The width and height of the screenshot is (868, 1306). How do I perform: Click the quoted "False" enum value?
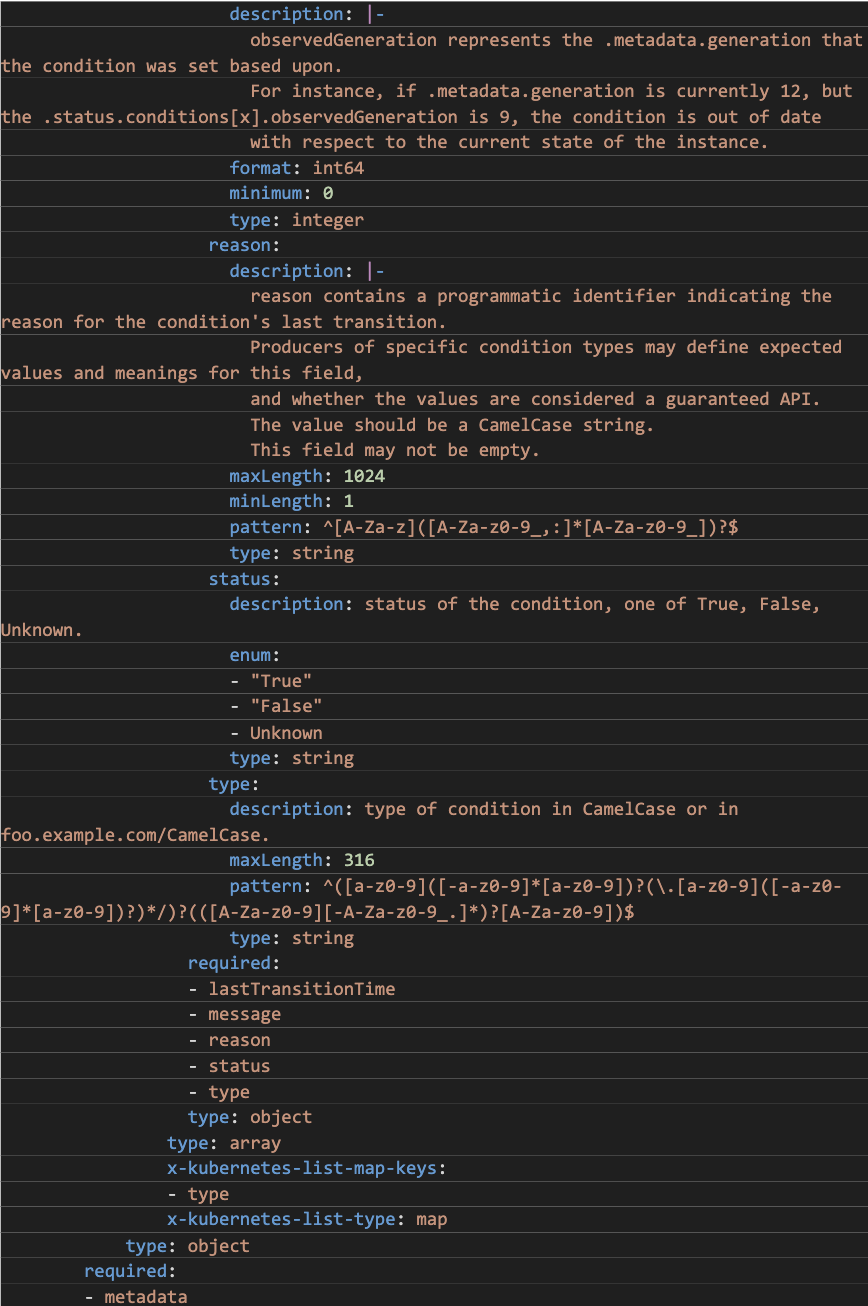(286, 706)
